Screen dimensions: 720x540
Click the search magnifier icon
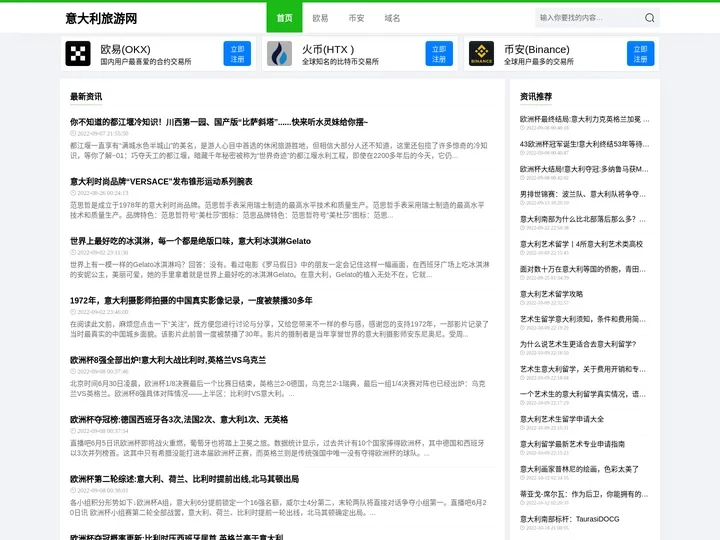point(649,18)
